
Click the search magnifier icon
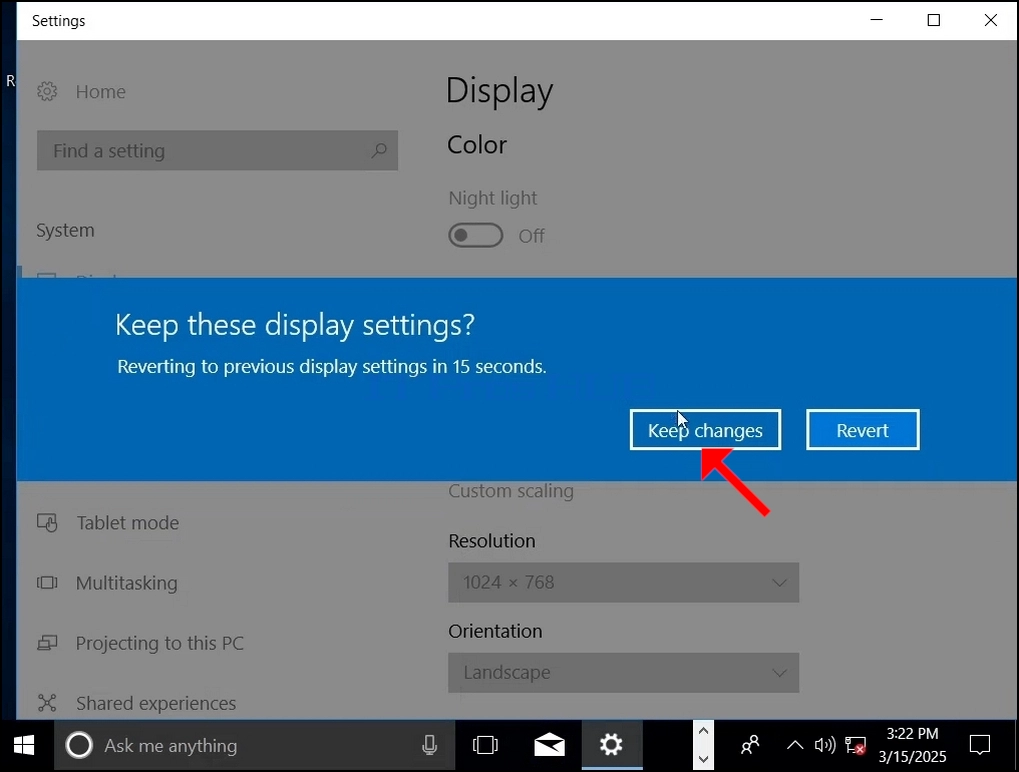379,151
